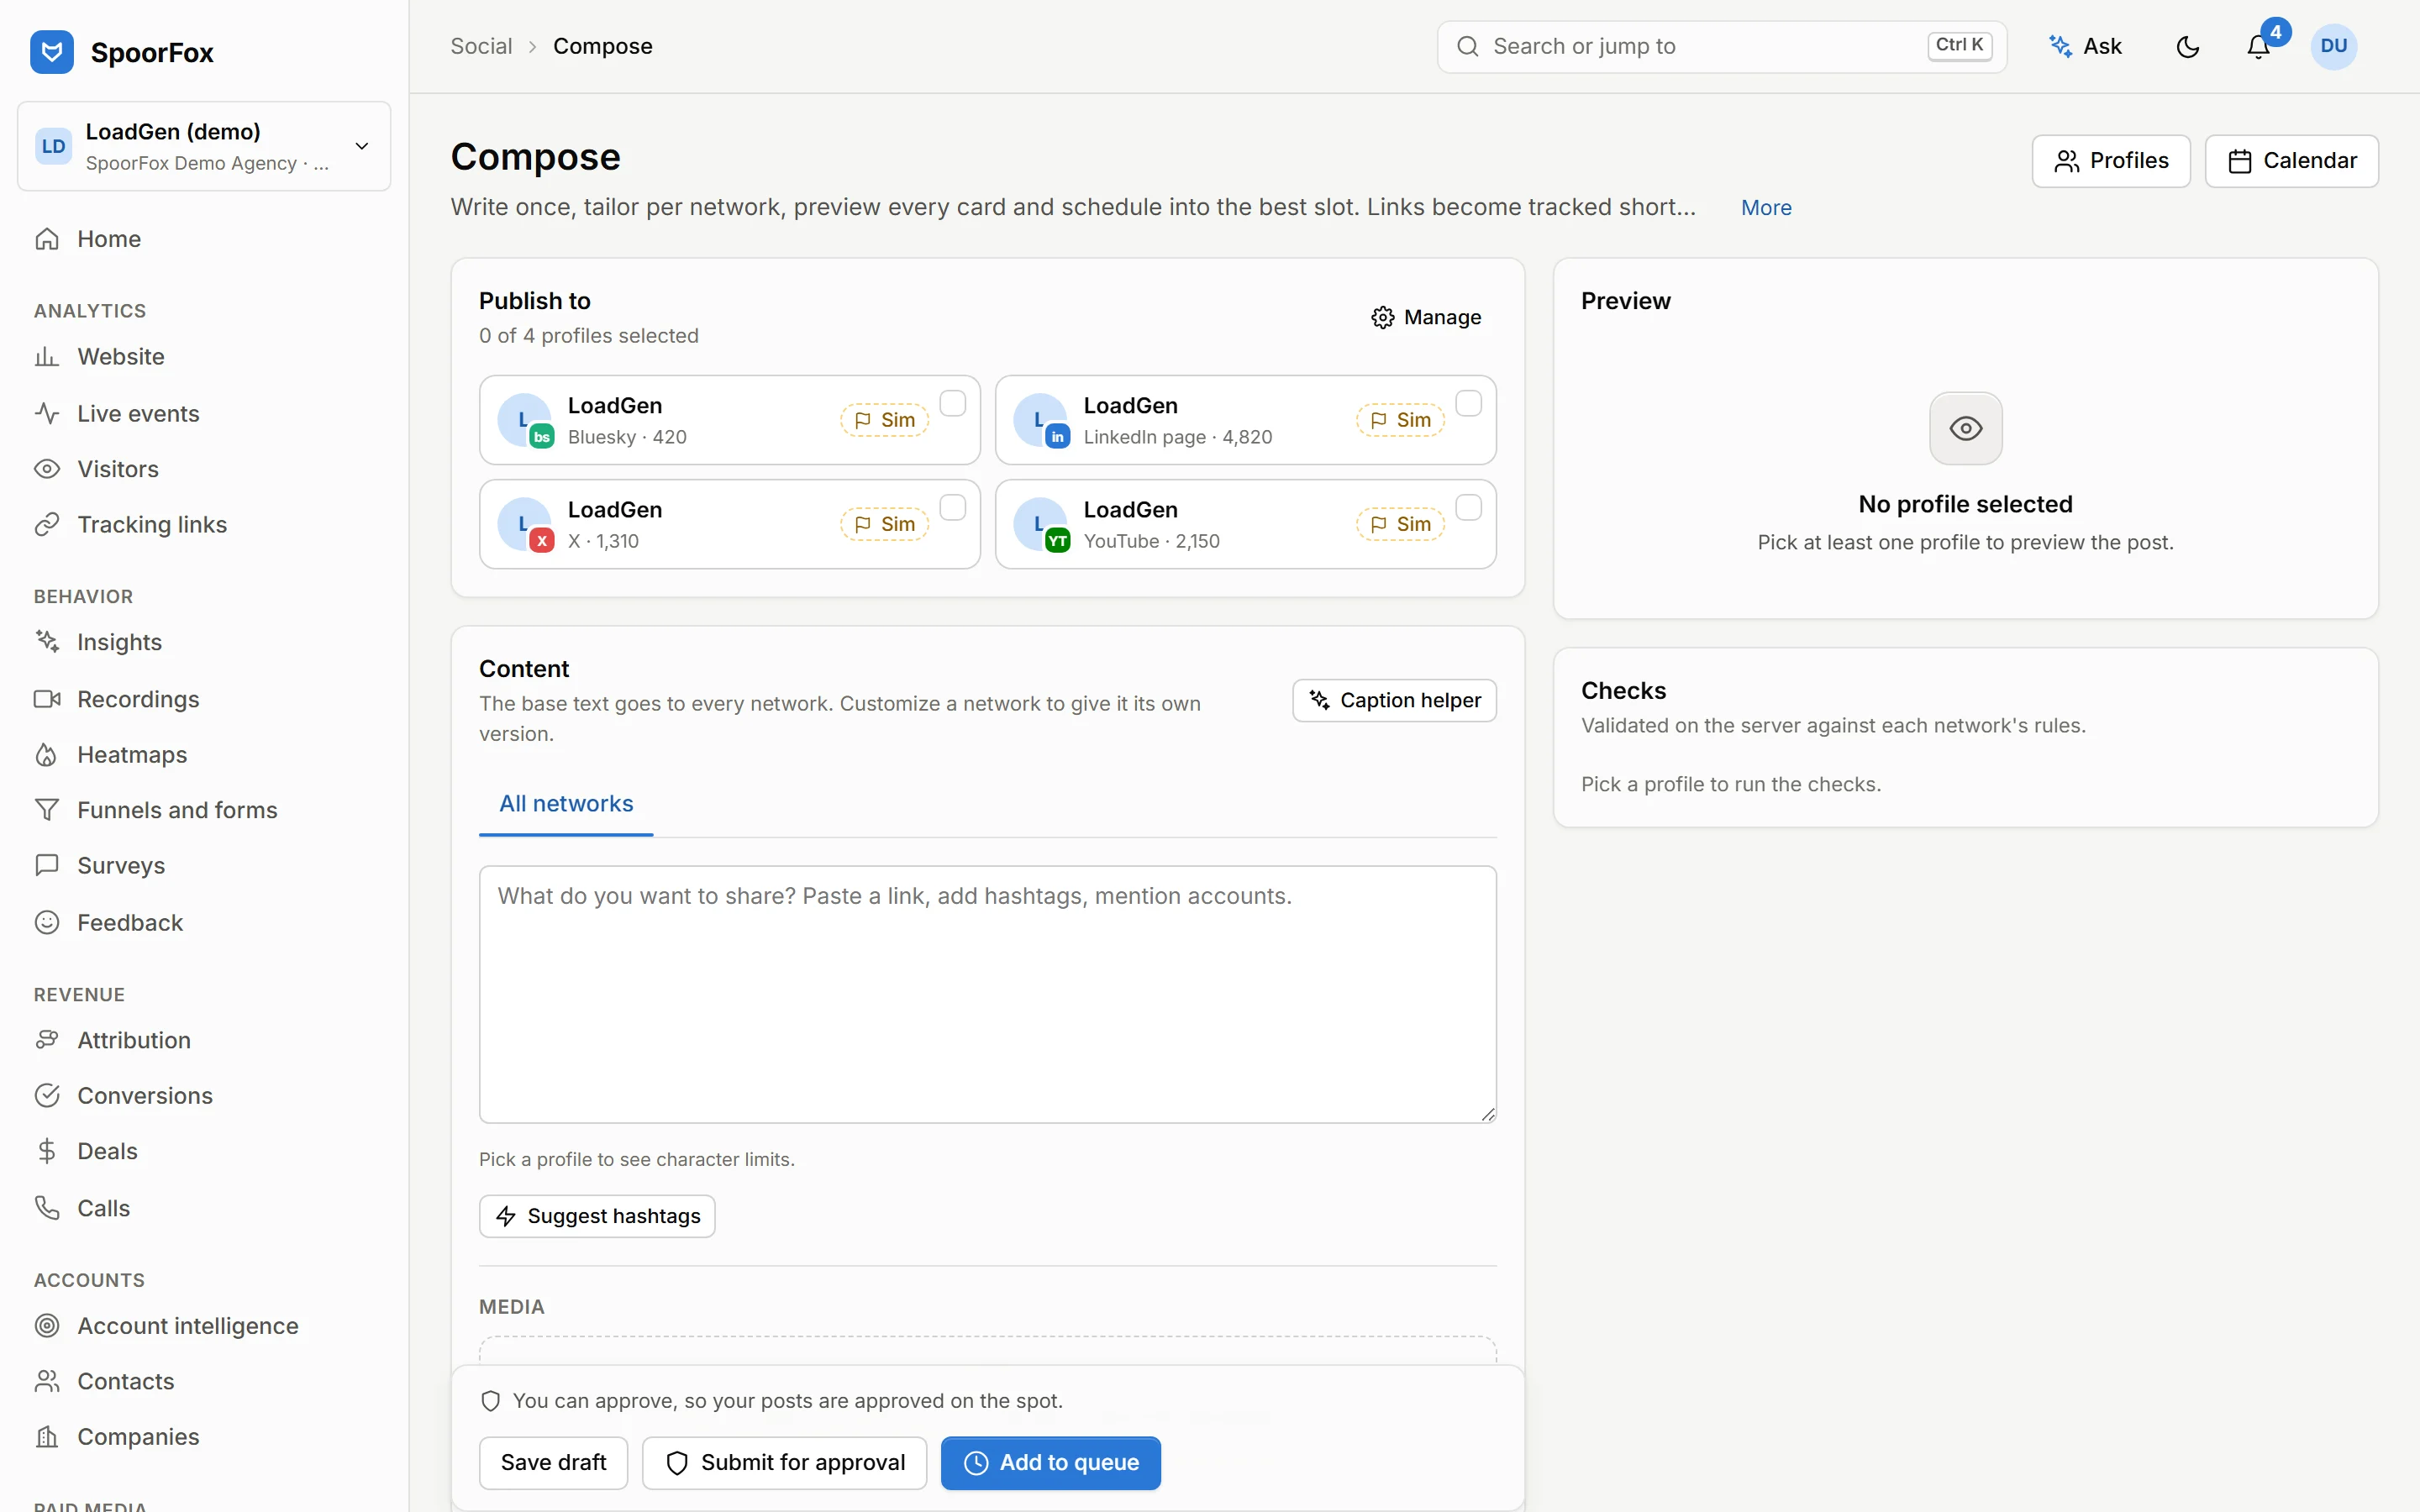Viewport: 2420px width, 1512px height.
Task: Open Surveys page
Action: coord(204,866)
